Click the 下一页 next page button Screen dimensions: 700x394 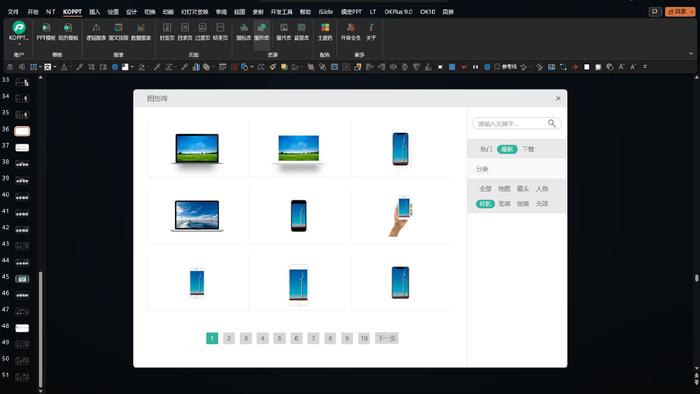click(x=387, y=338)
